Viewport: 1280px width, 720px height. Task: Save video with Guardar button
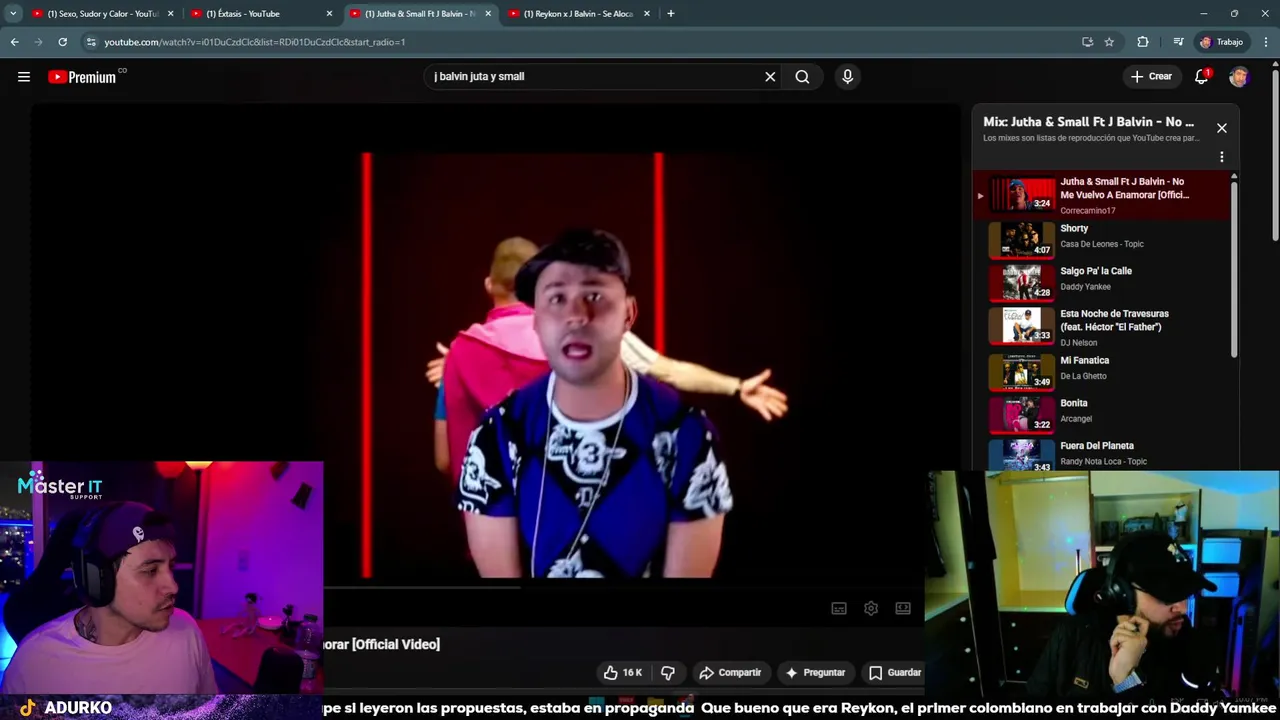pos(894,672)
